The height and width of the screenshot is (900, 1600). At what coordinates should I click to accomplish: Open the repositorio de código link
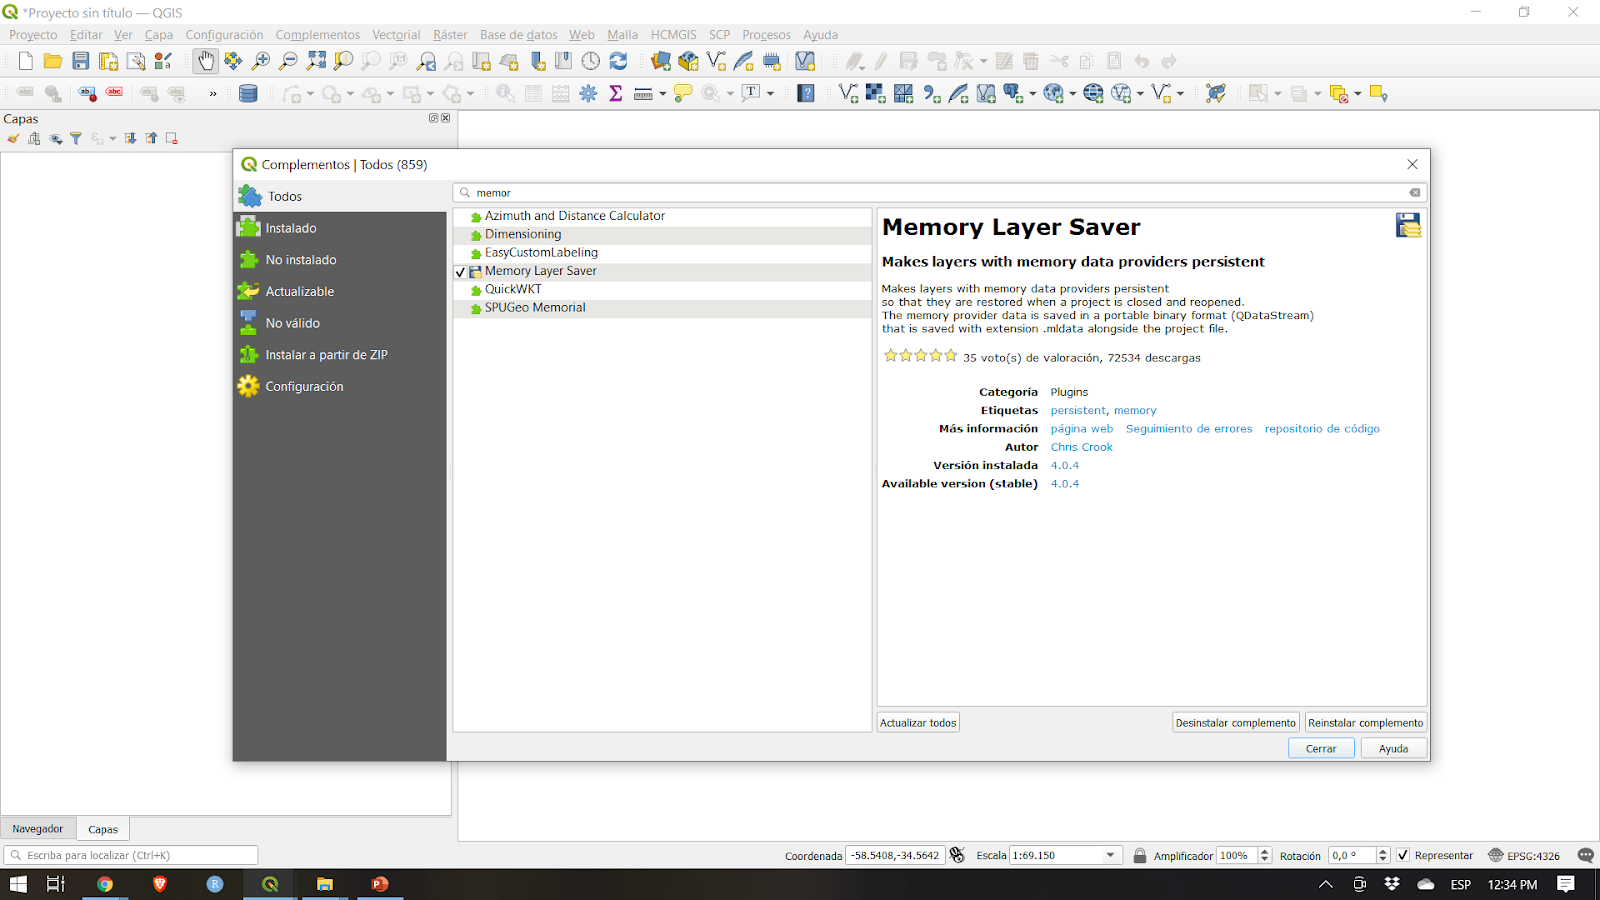(x=1322, y=429)
